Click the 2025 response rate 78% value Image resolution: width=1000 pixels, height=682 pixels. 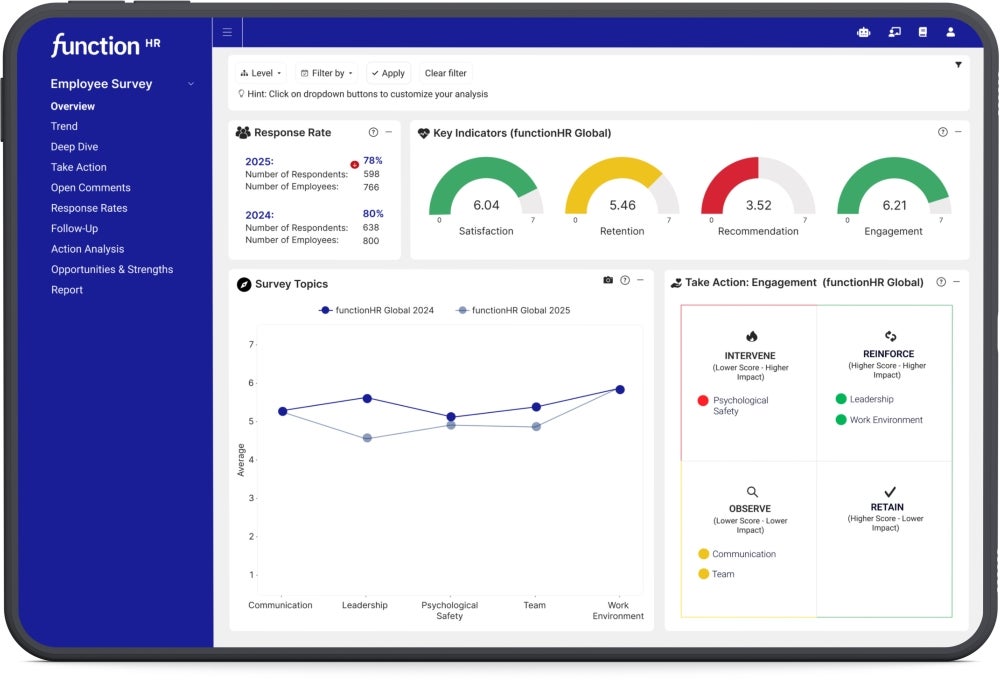(373, 161)
